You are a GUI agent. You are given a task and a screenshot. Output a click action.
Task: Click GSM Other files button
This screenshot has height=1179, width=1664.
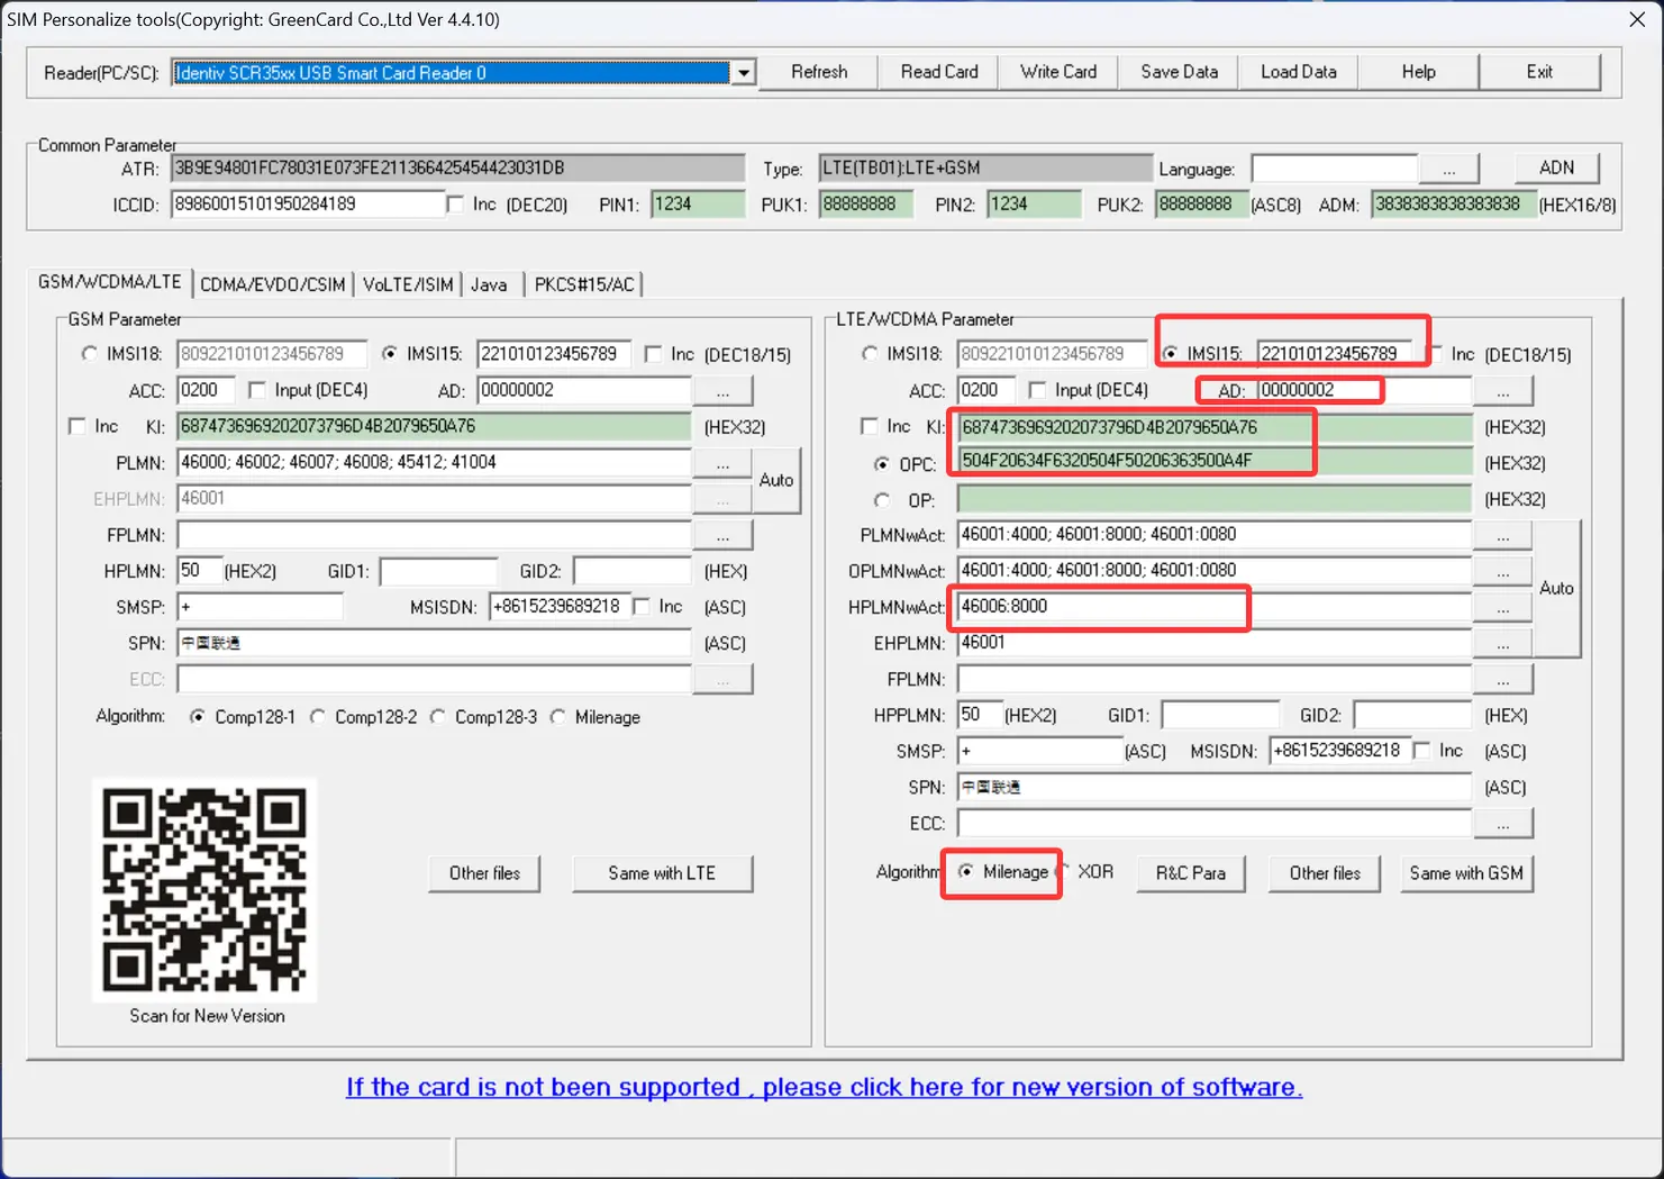pyautogui.click(x=484, y=873)
